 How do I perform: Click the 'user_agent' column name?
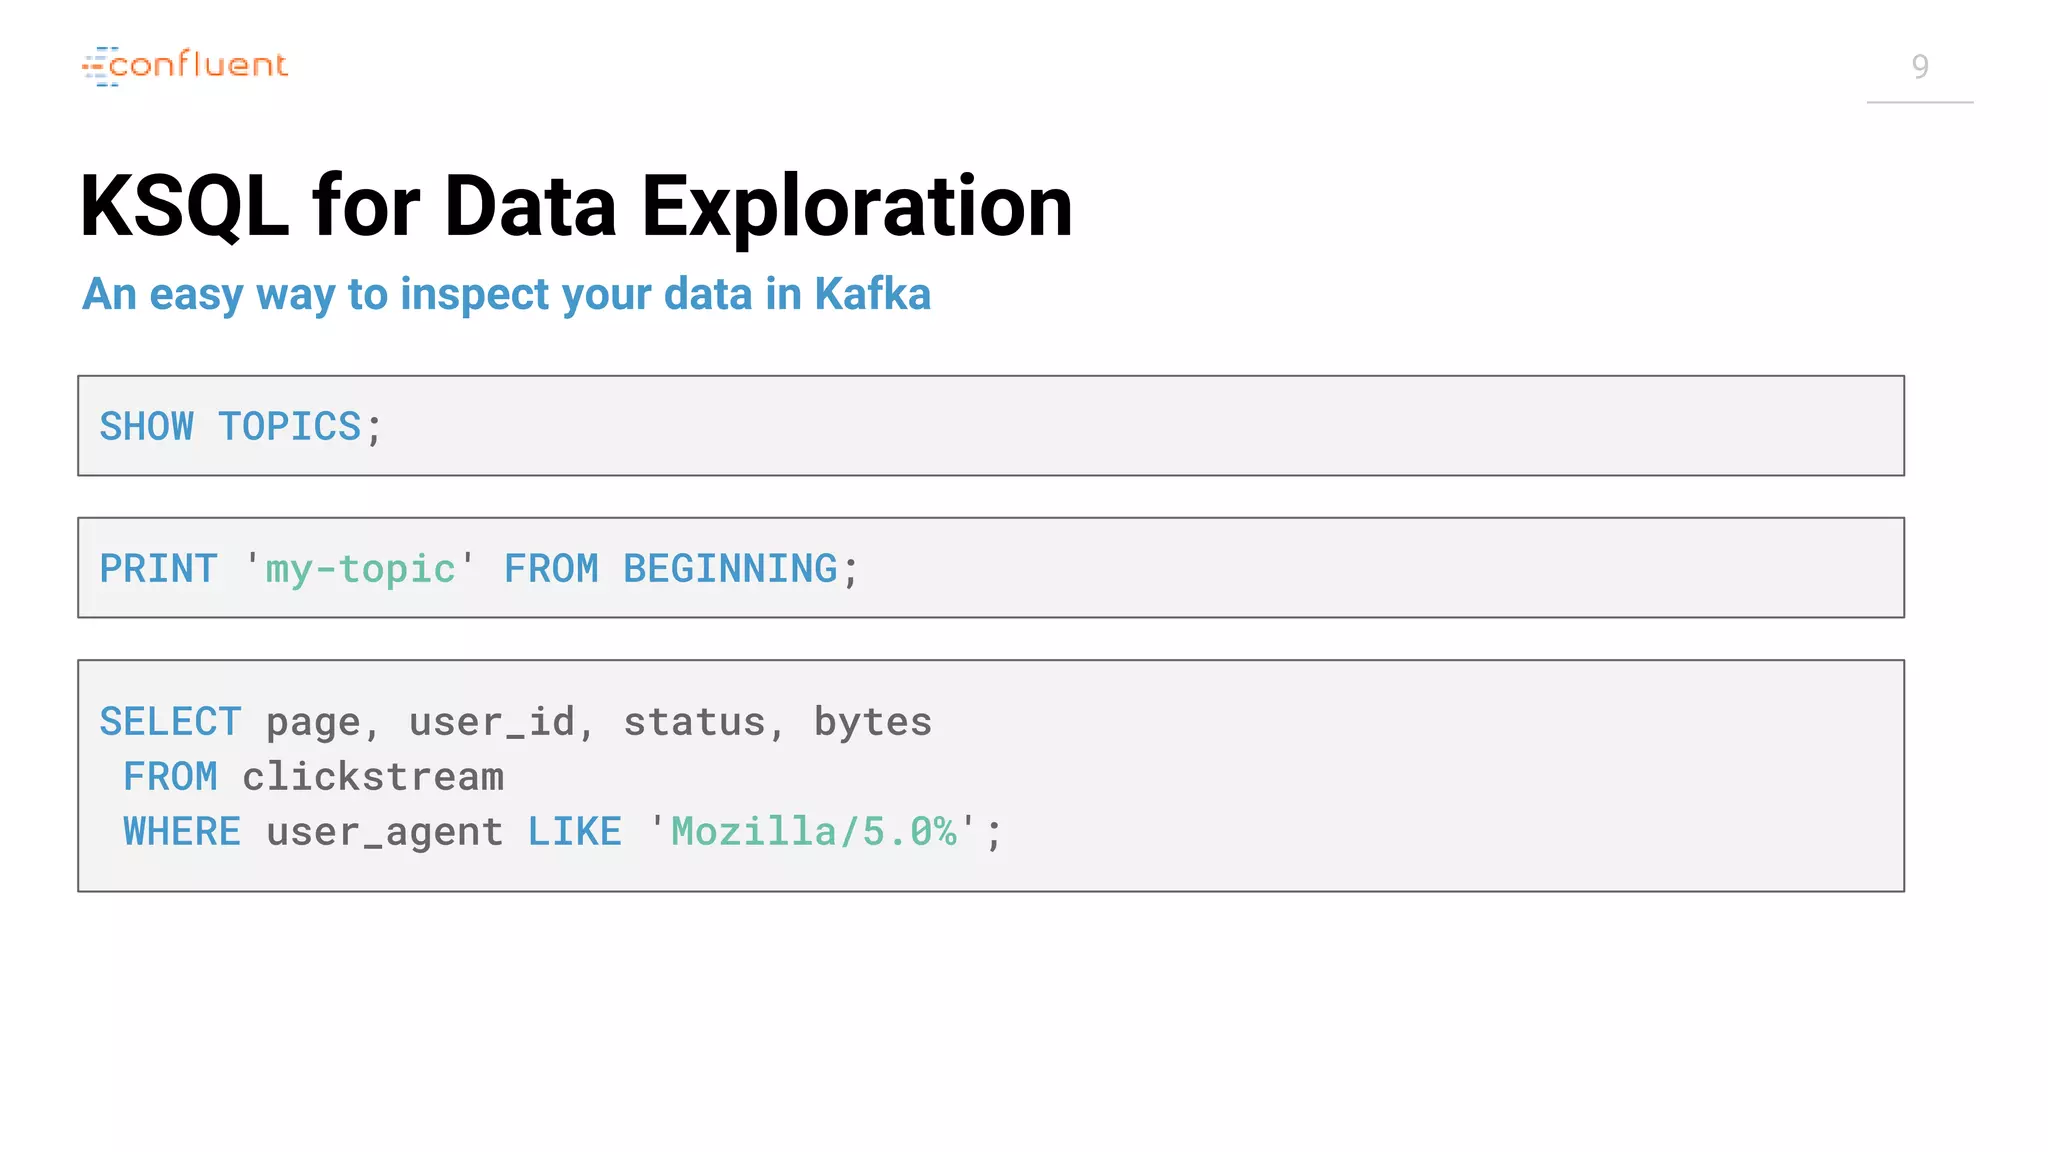384,833
